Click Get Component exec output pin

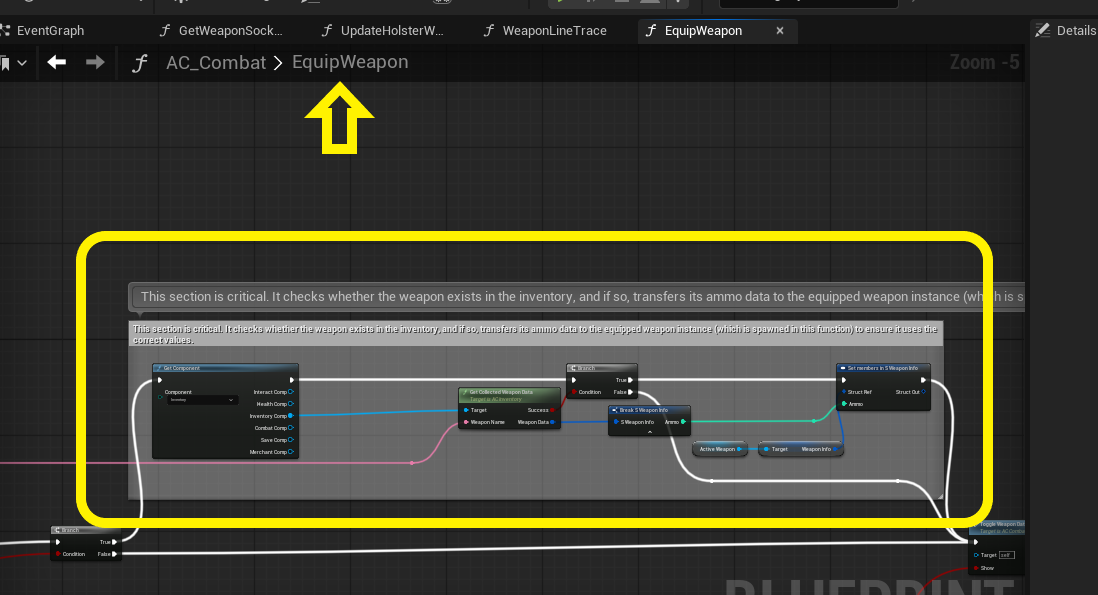coord(292,380)
